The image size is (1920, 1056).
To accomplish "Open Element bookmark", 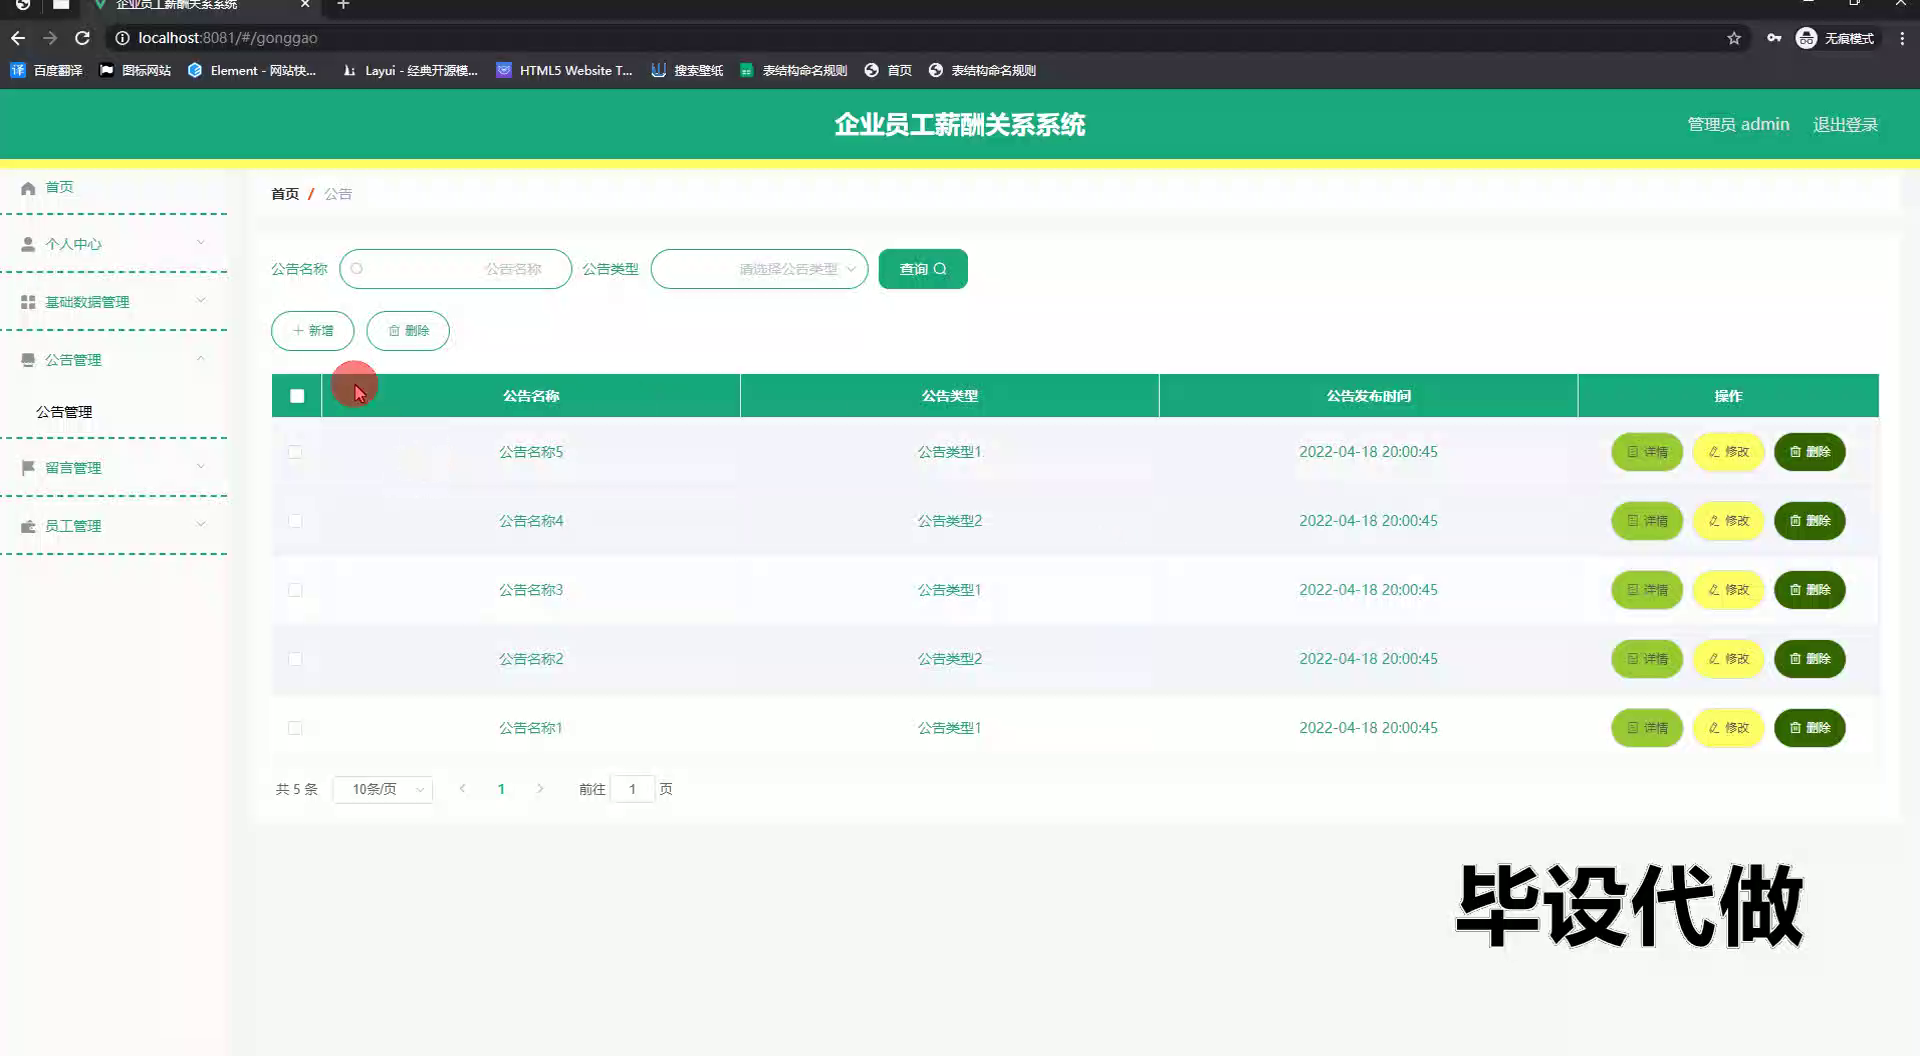I will 251,70.
